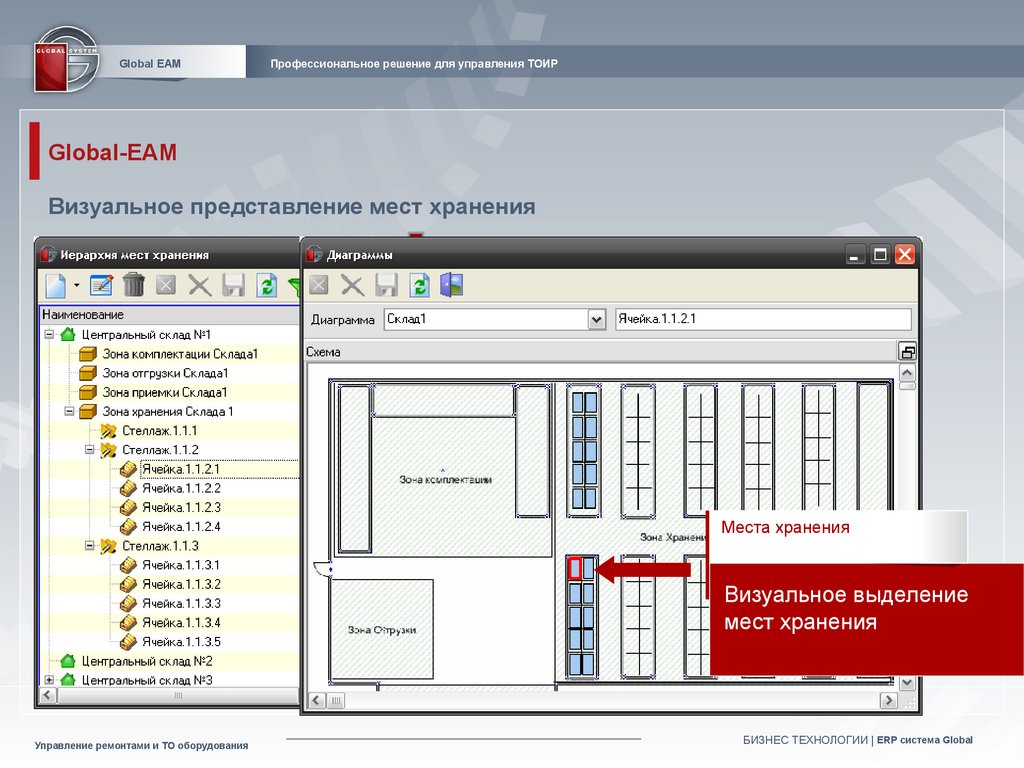Viewport: 1024px width, 768px height.
Task: Click the rack icon beside Стеллаж.1.1.1
Action: tap(108, 431)
